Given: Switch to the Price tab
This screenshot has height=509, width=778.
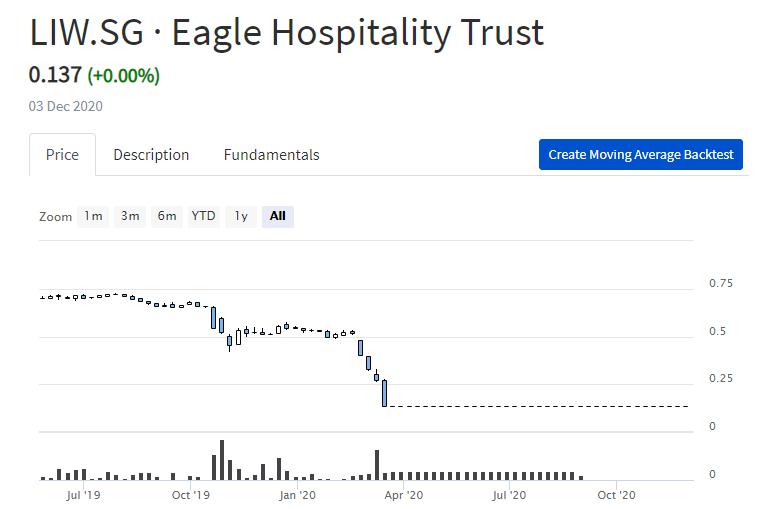Looking at the screenshot, I should pos(62,155).
